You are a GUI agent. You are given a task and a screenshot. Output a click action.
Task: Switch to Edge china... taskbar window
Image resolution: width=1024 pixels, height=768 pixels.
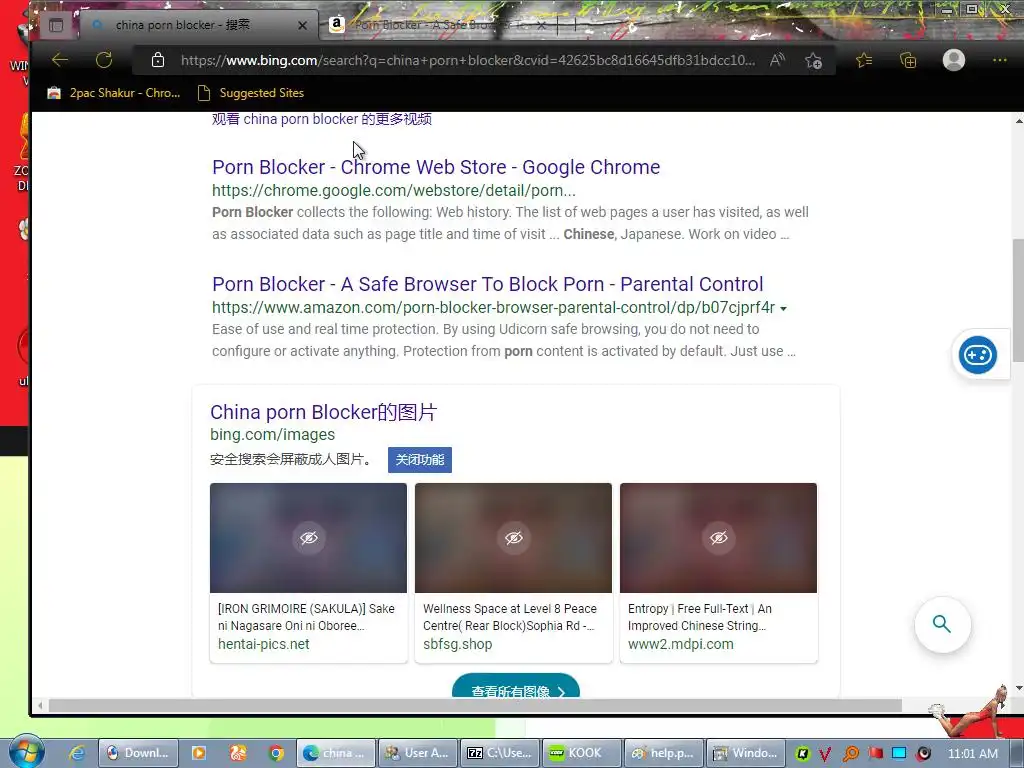pyautogui.click(x=336, y=753)
